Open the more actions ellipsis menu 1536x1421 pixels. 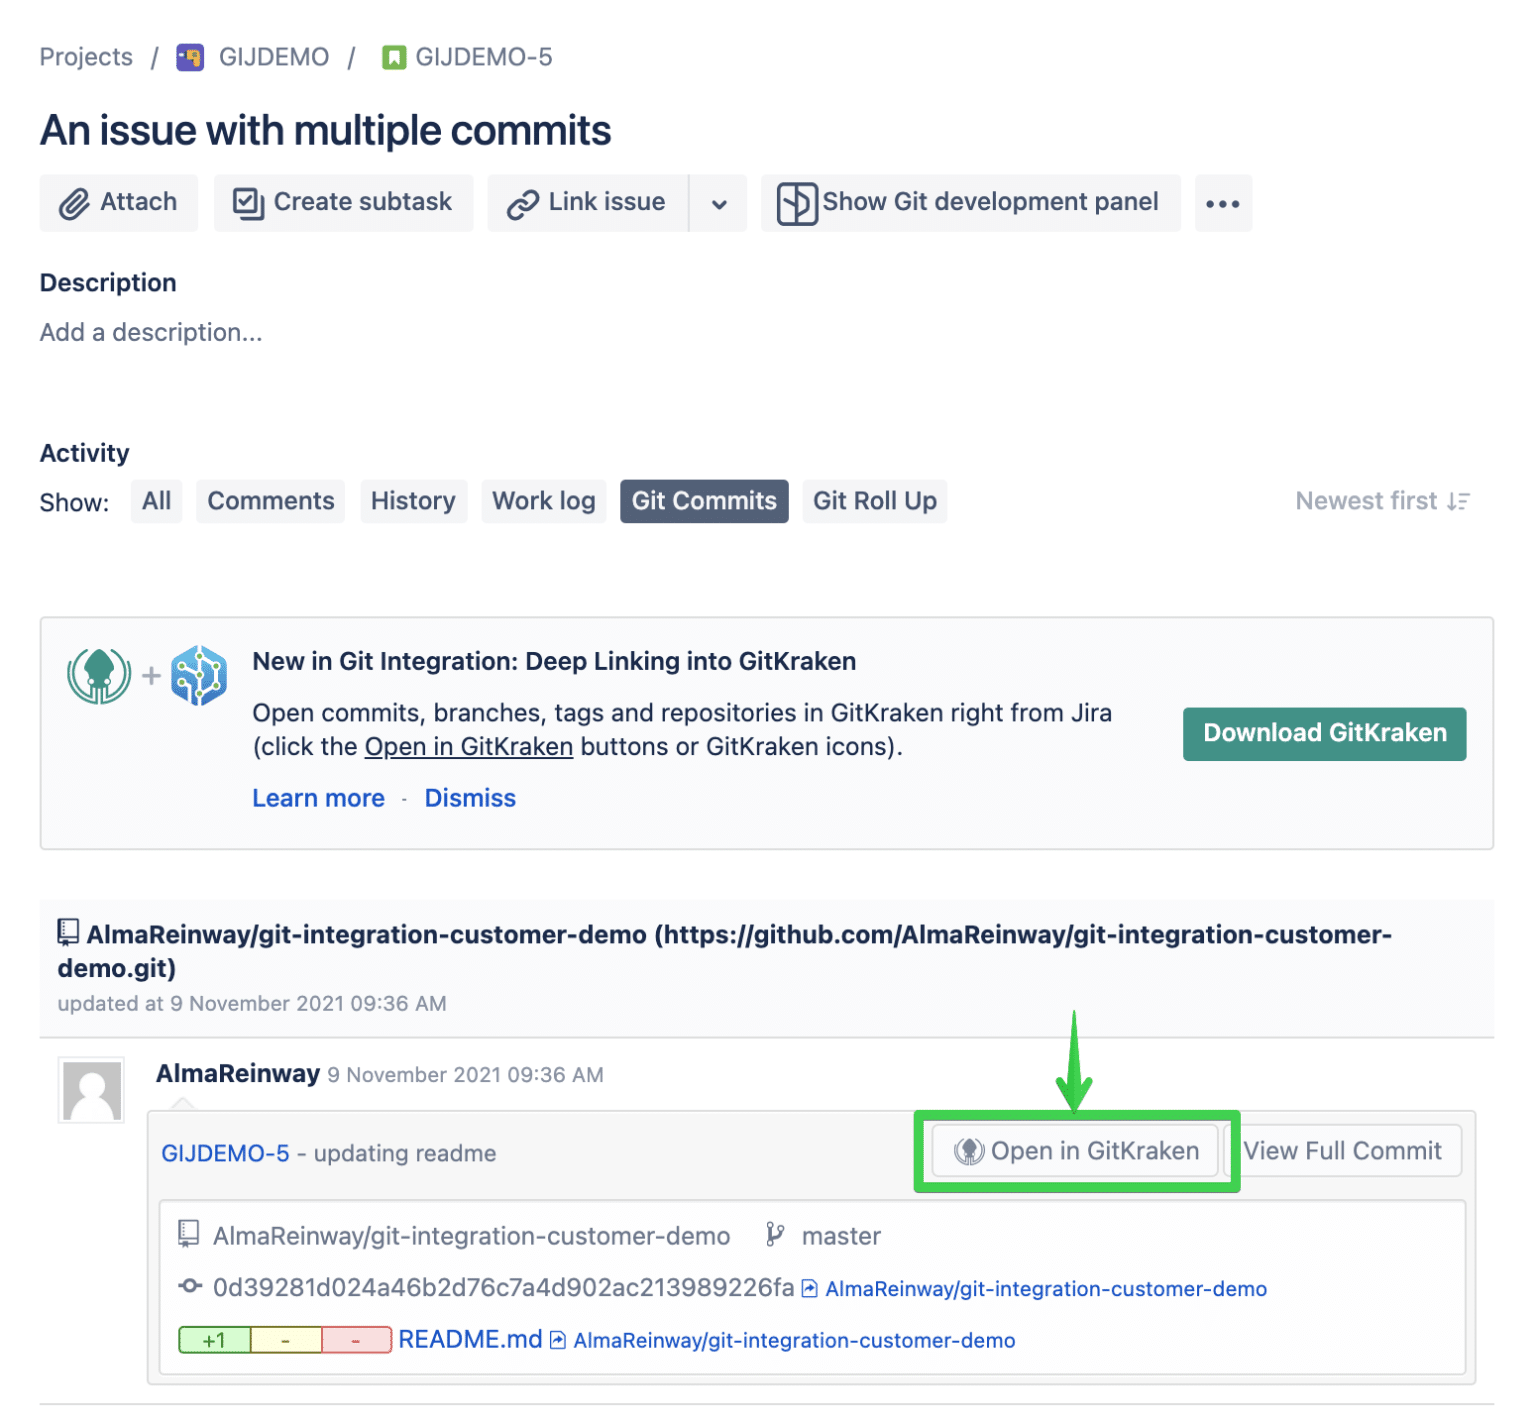(1223, 202)
